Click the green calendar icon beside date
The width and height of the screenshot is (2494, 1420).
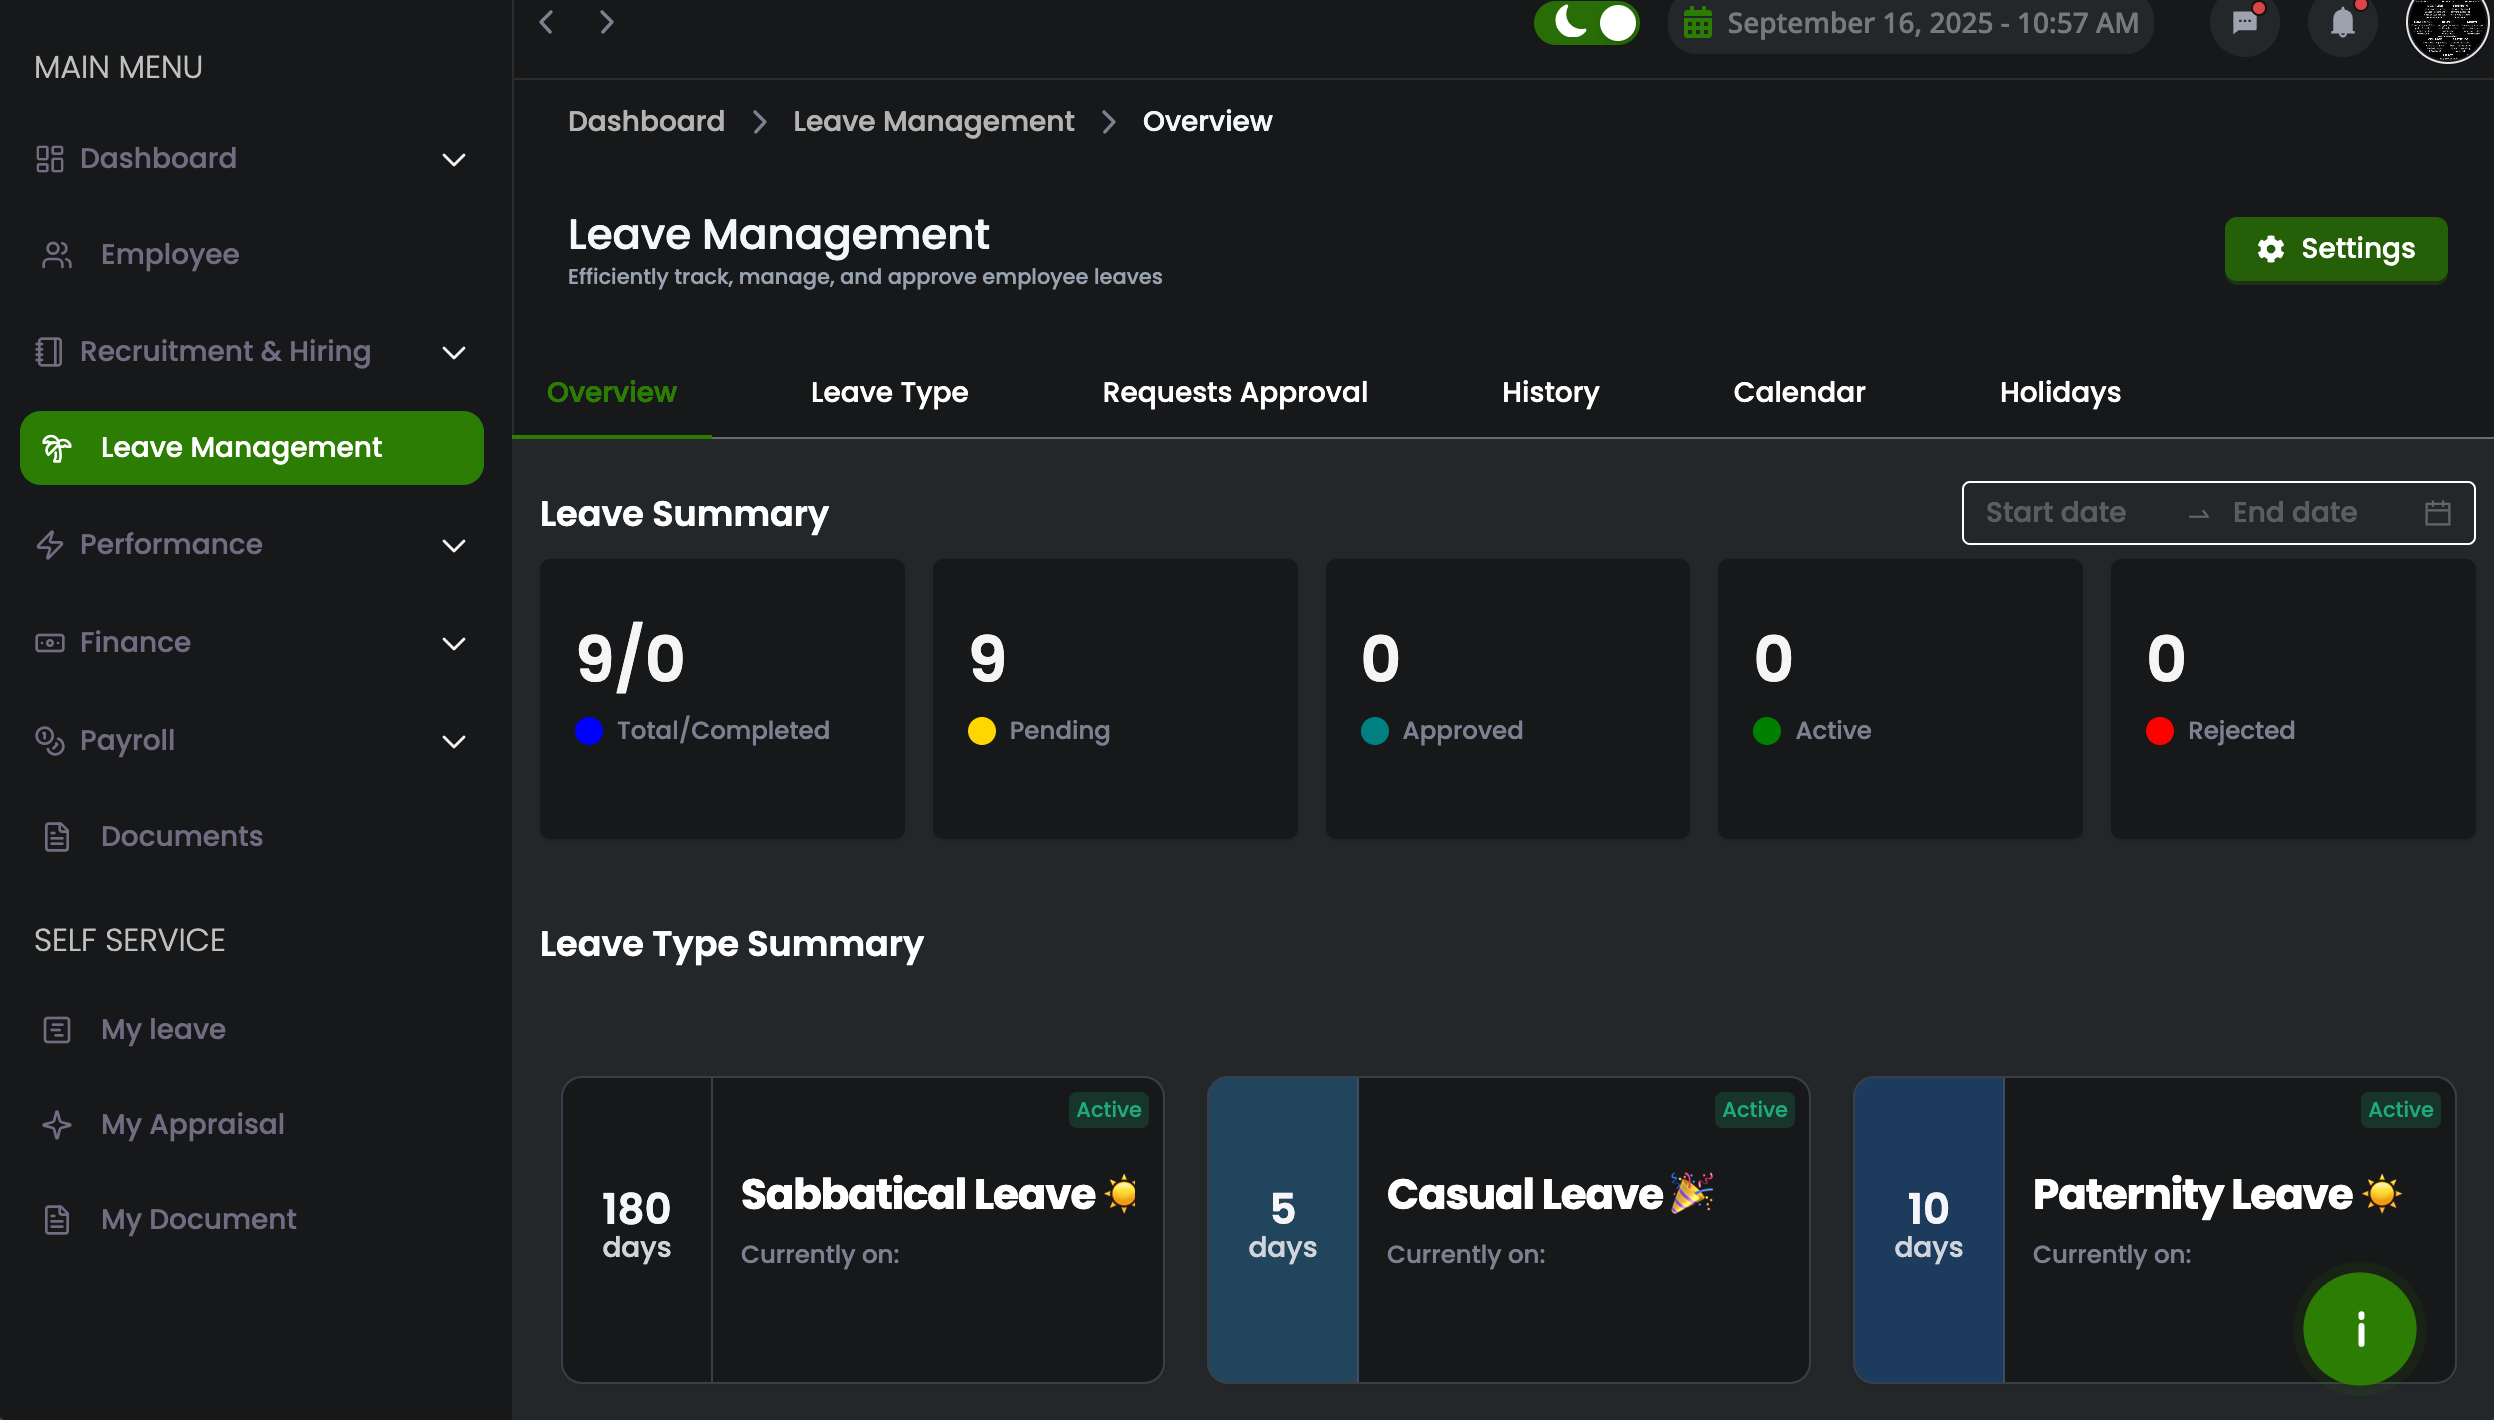1698,23
